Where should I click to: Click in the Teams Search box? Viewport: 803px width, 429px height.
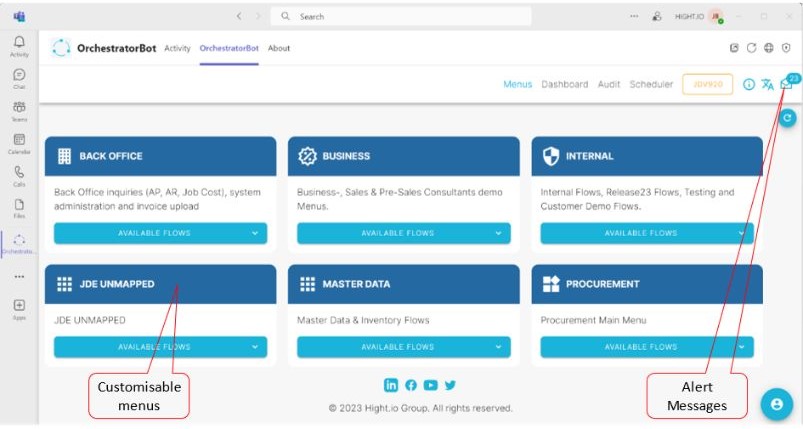401,16
